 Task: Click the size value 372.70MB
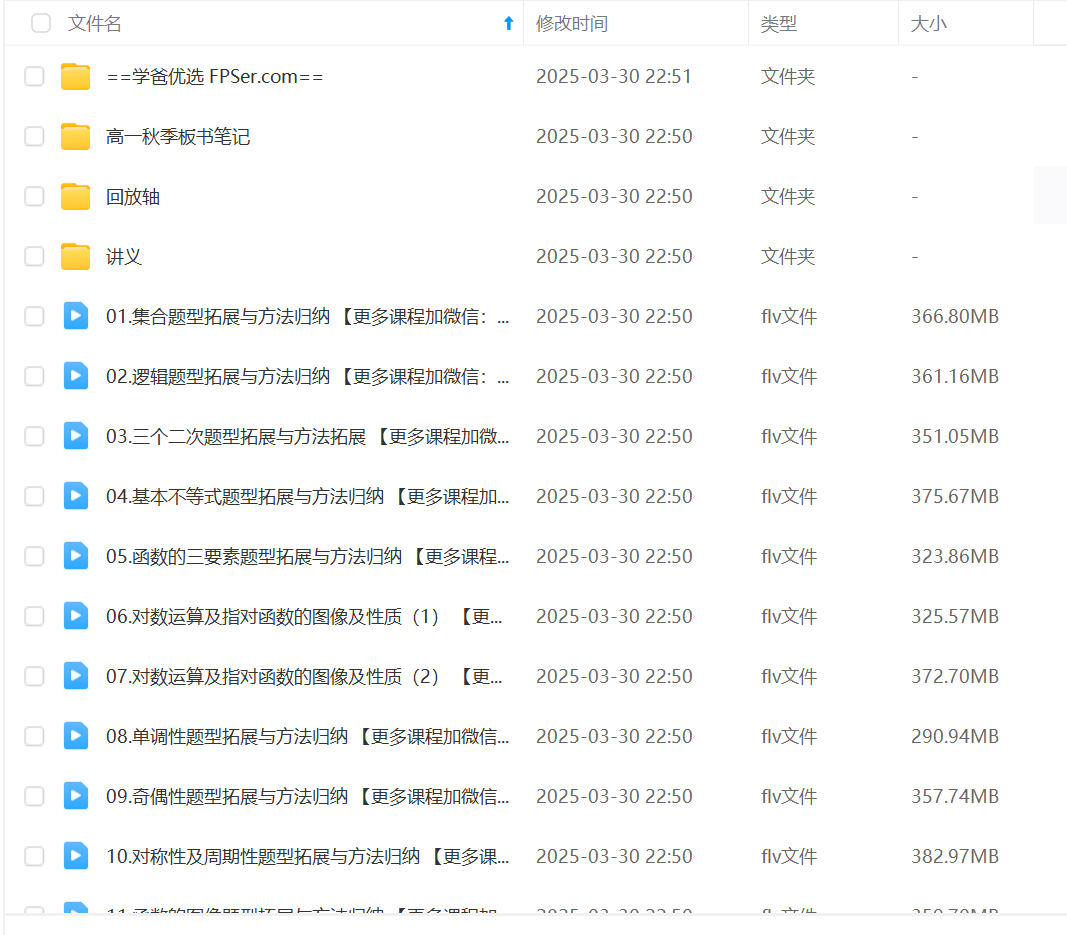955,676
